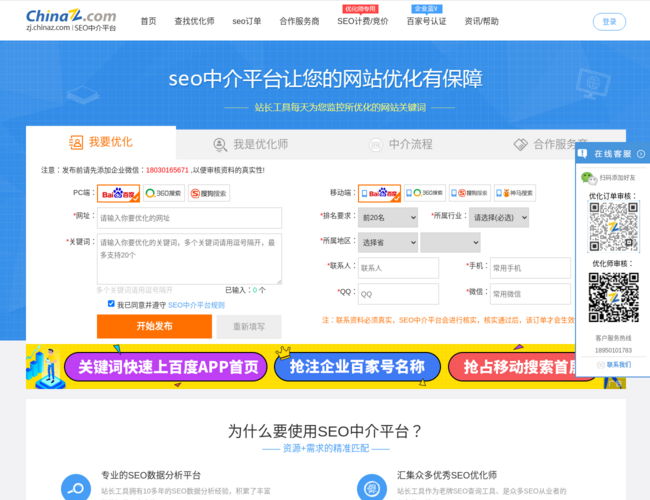
Task: Click the 手机 phone input field
Action: click(530, 268)
